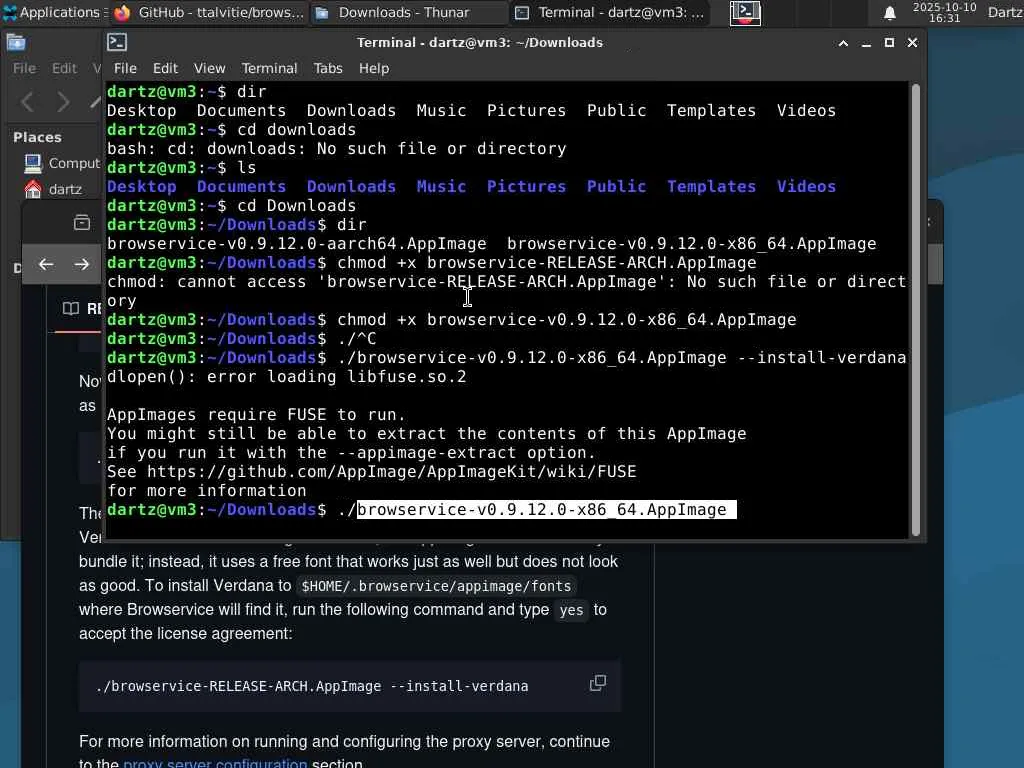
Task: Click the highlighted browservice AppImage command text
Action: (547, 509)
